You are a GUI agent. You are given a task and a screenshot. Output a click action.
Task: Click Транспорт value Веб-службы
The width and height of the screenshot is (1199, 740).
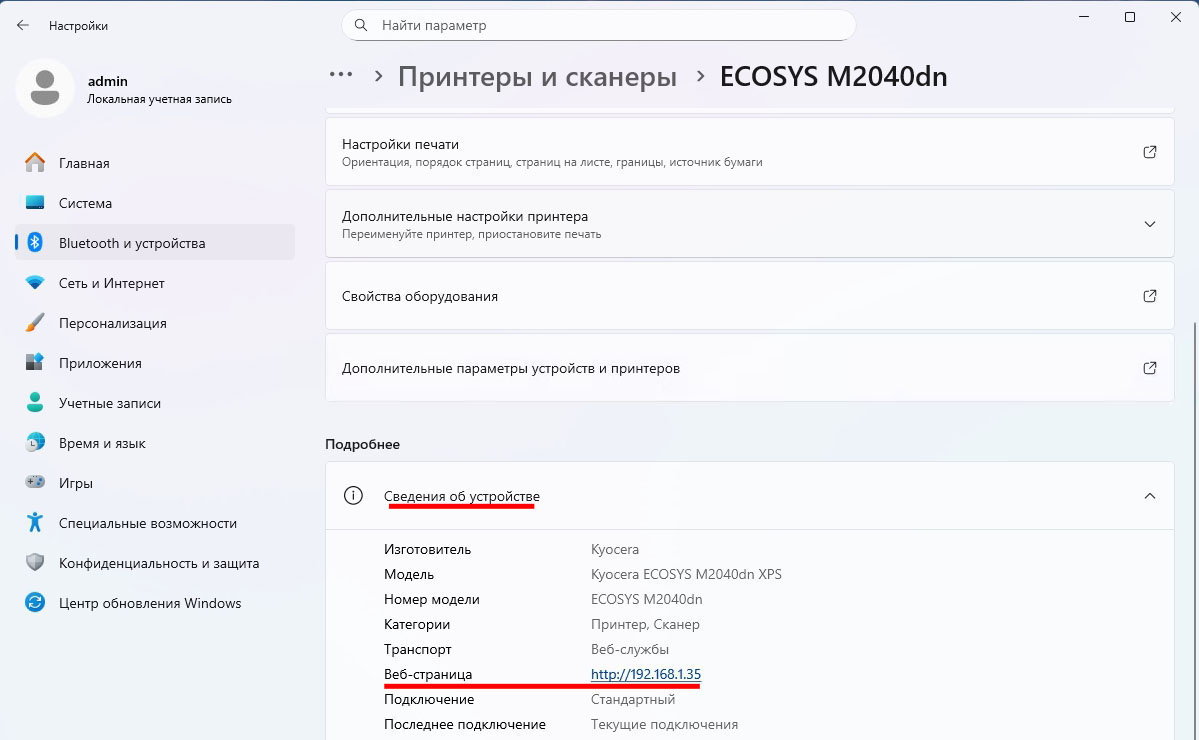630,649
